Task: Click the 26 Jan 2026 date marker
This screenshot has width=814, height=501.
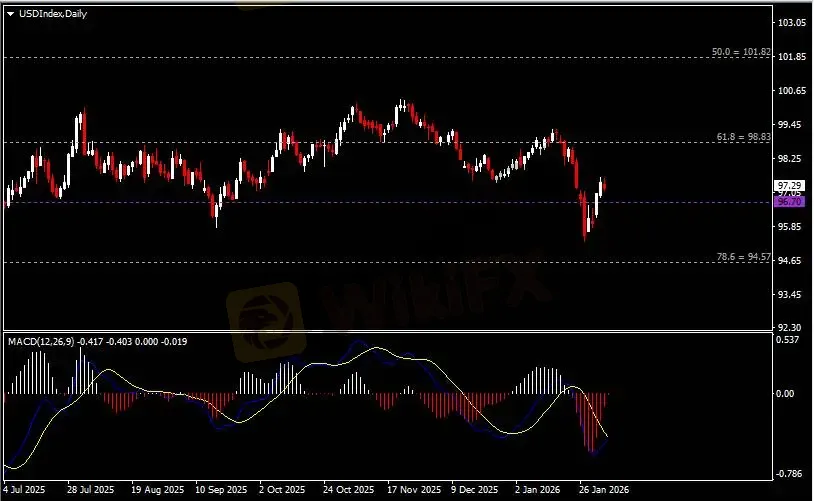Action: (x=600, y=491)
